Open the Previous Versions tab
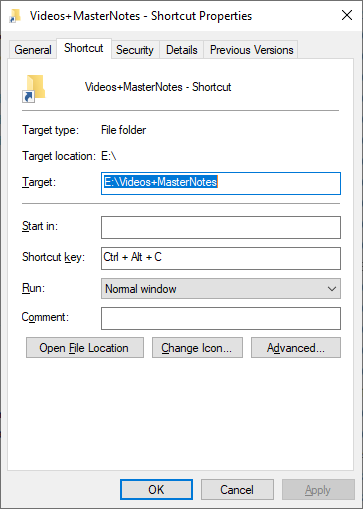The image size is (363, 509). coord(252,50)
